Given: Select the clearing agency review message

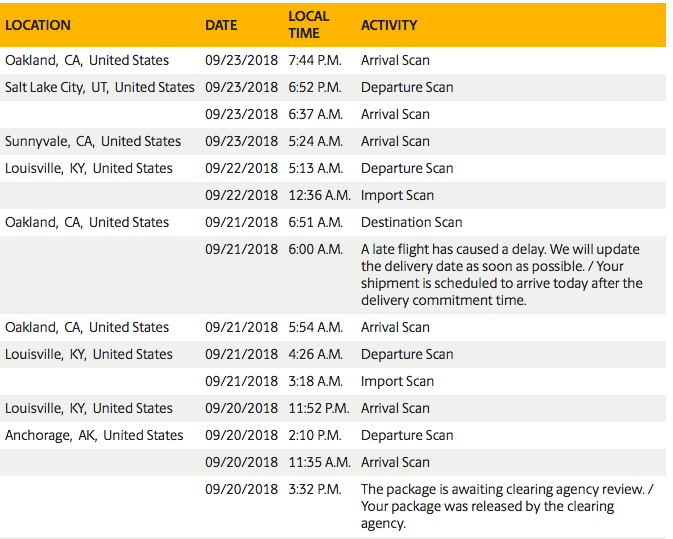Looking at the screenshot, I should click(x=507, y=506).
